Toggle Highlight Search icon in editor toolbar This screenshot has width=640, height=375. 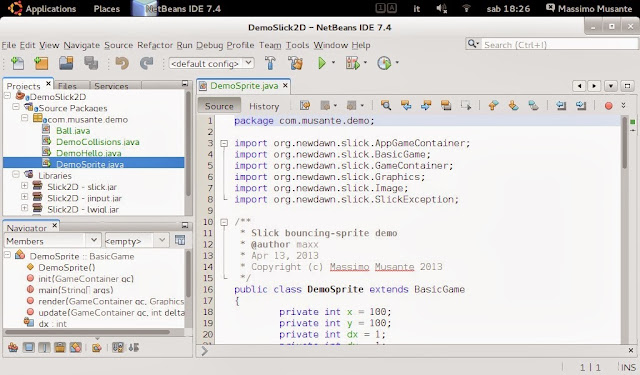pyautogui.click(x=446, y=106)
